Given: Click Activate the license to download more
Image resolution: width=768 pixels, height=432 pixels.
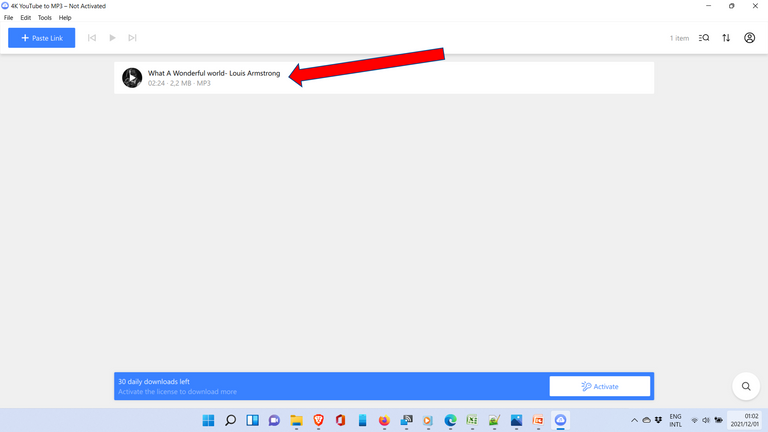Looking at the screenshot, I should coord(177,392).
